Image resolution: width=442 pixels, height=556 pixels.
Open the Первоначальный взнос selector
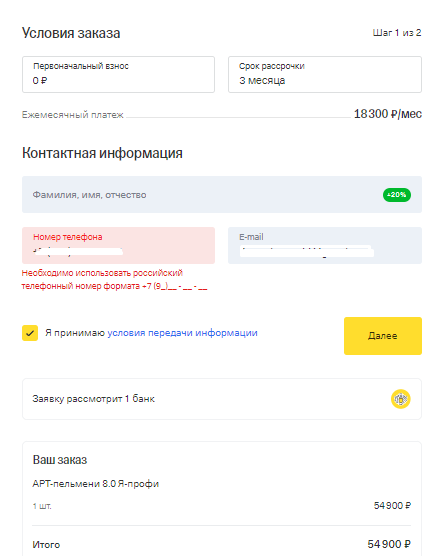tap(118, 74)
